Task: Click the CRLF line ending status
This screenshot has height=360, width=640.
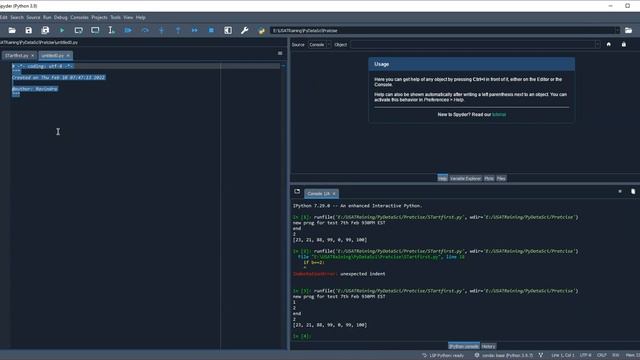Action: (602, 356)
